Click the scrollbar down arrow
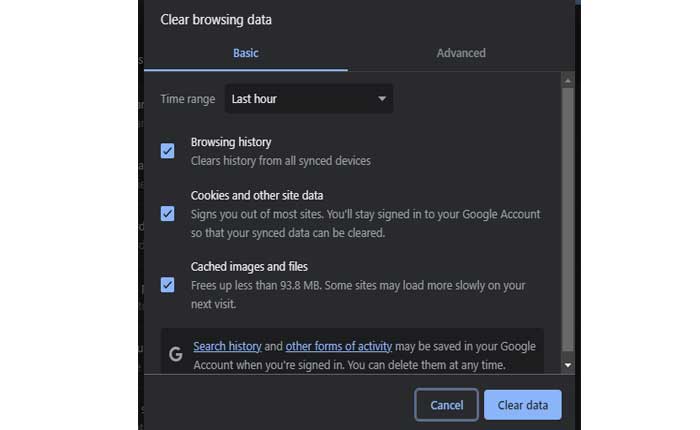700x430 pixels. (568, 366)
